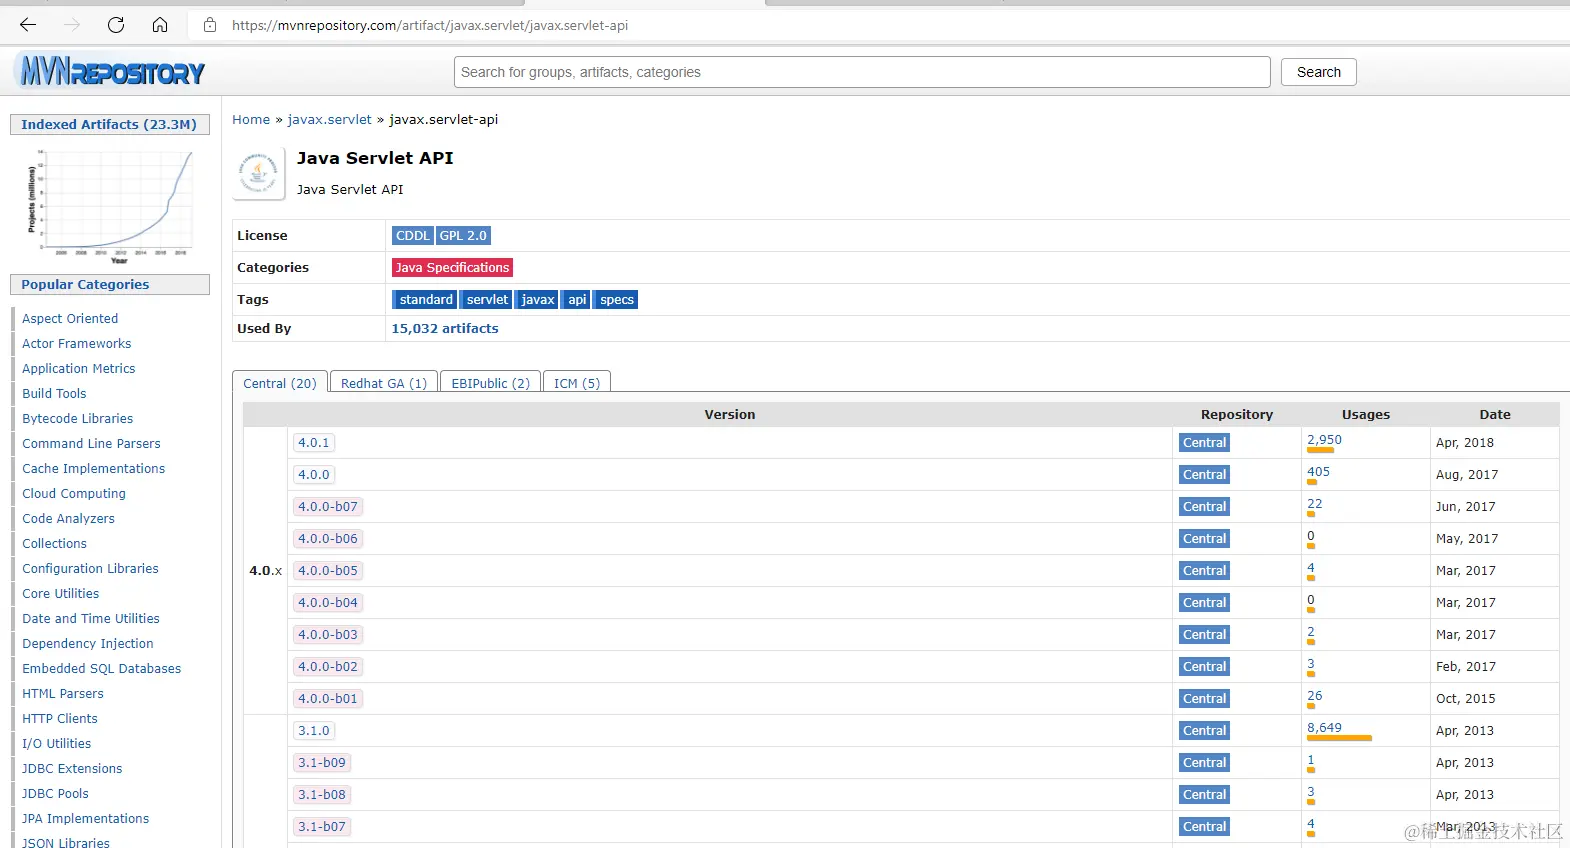
Task: Open 26 usages for 4.0.0-b01
Action: pyautogui.click(x=1314, y=696)
